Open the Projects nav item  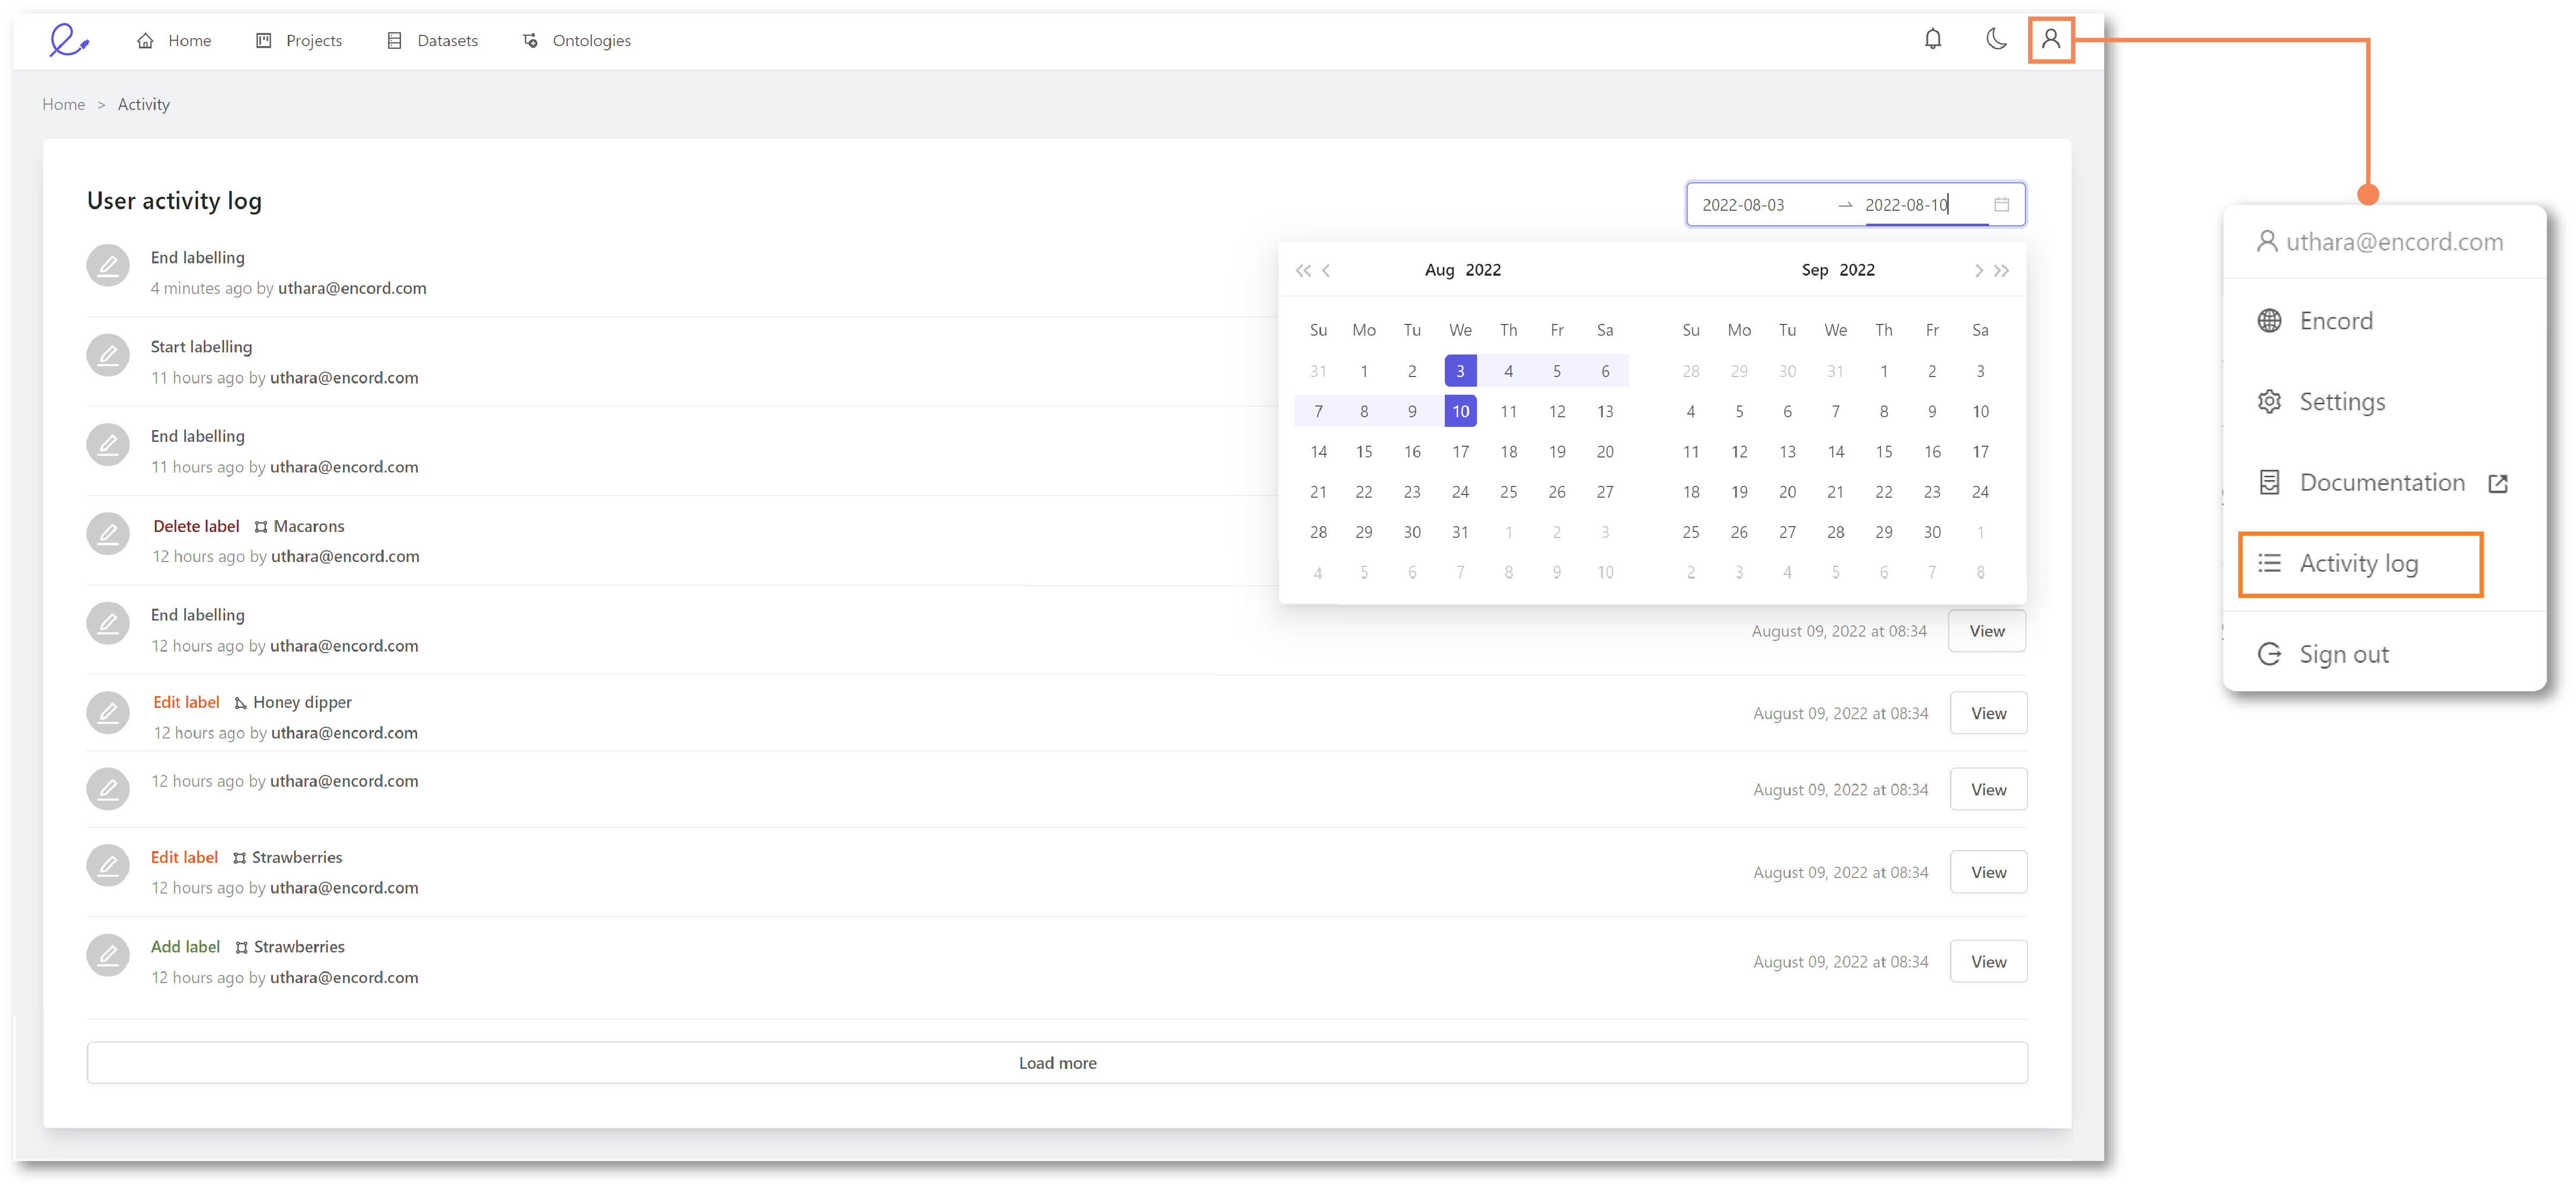[299, 40]
